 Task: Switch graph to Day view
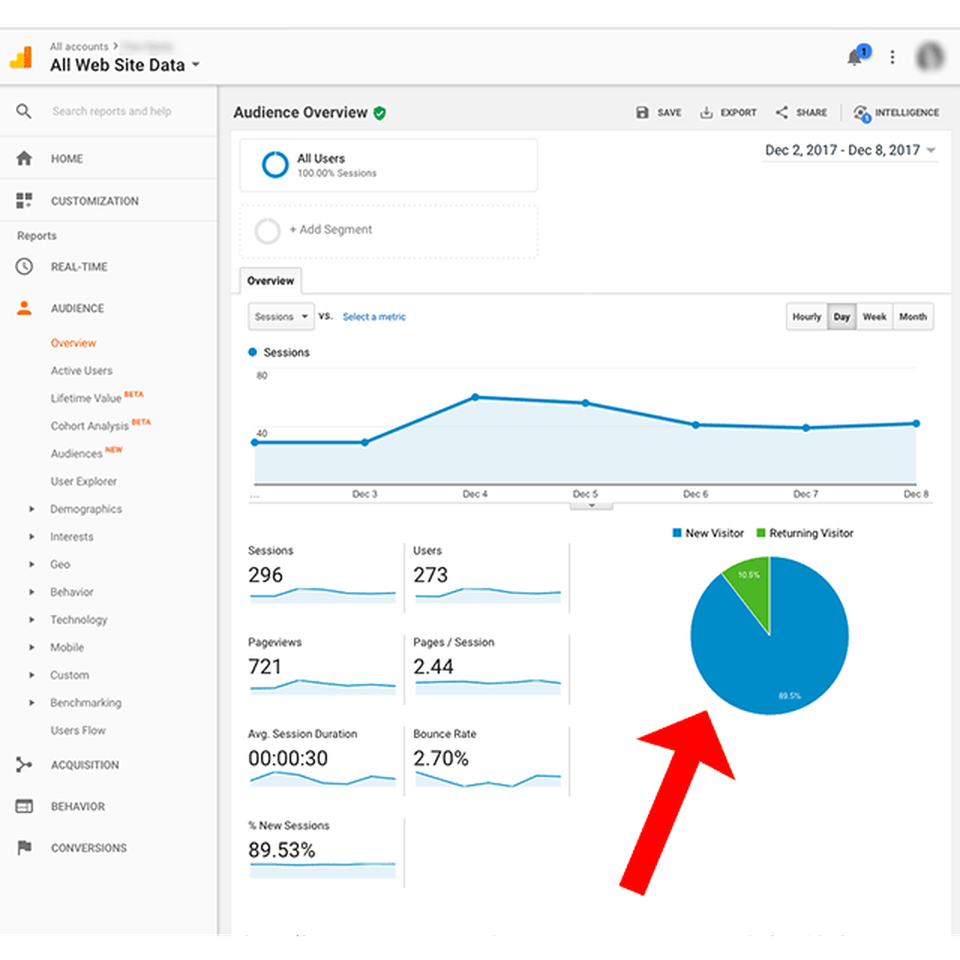pos(842,317)
